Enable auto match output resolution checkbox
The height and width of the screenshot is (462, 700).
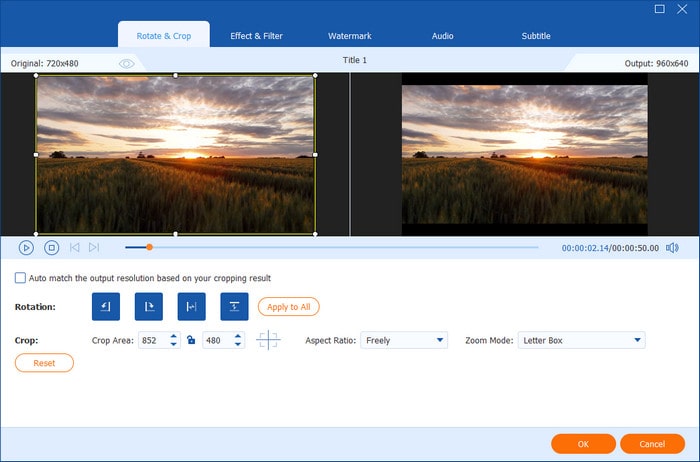pyautogui.click(x=20, y=278)
